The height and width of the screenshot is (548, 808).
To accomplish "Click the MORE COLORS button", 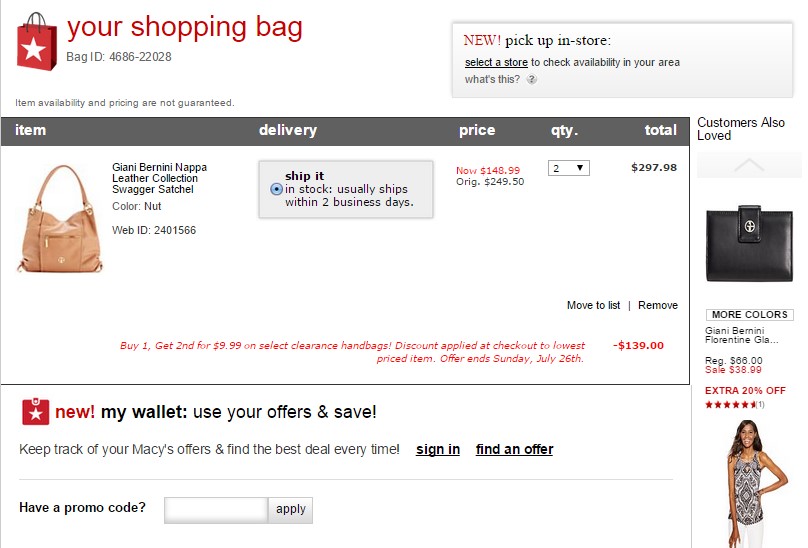I will point(749,315).
